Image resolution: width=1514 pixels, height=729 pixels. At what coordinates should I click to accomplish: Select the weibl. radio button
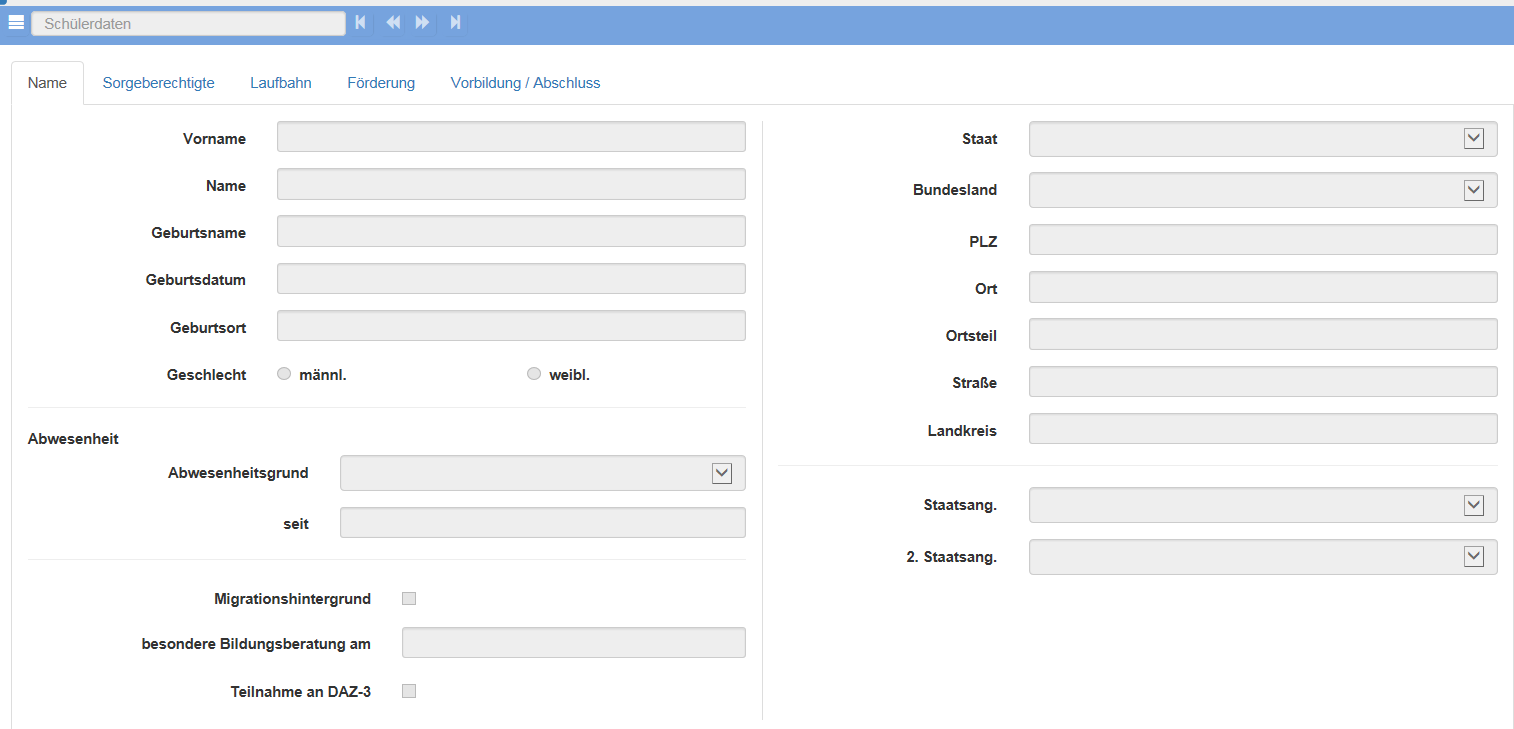click(534, 375)
